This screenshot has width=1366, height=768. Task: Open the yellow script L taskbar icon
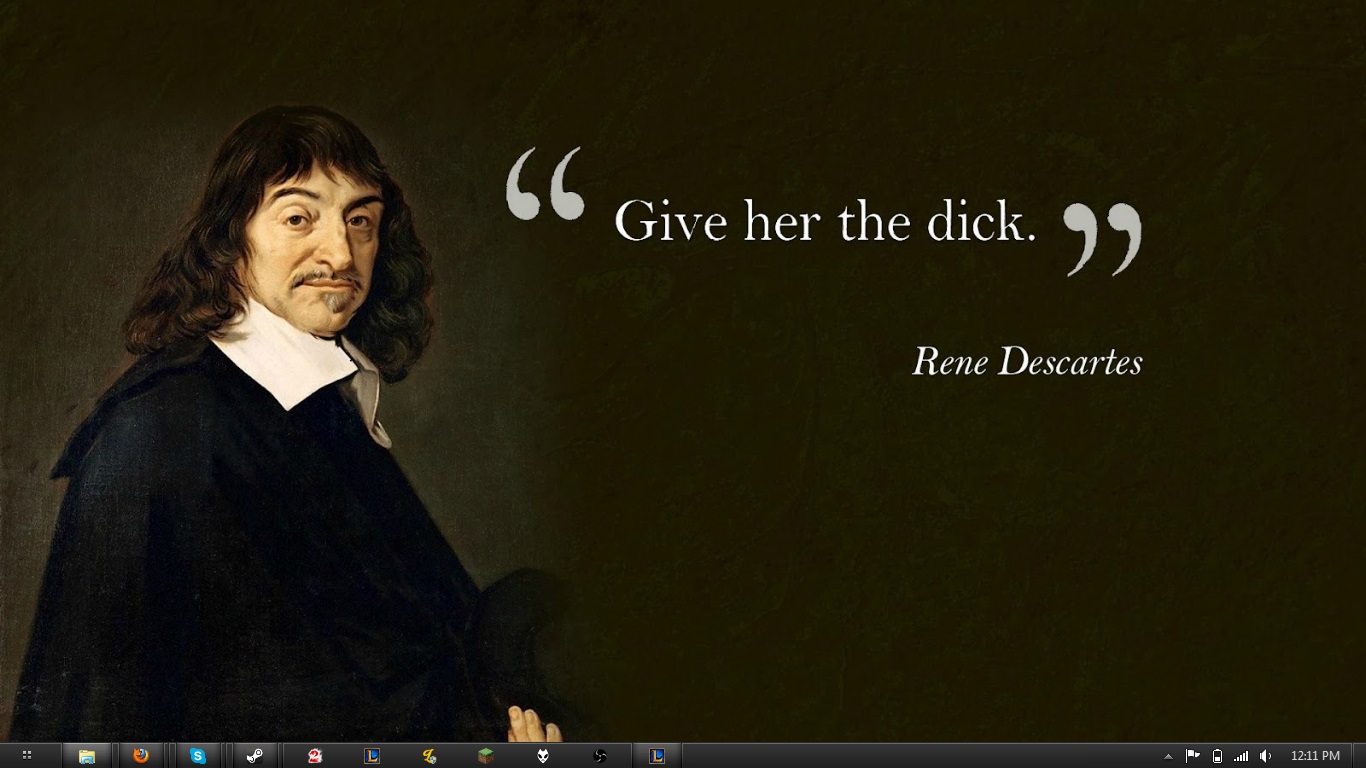429,756
